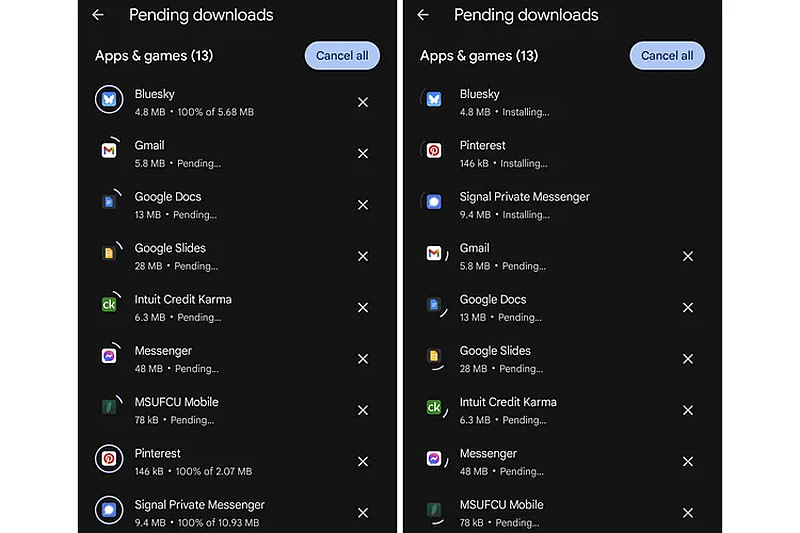This screenshot has height=533, width=800.
Task: Select 'MSUFCU Mobile' name on right screen
Action: click(502, 505)
